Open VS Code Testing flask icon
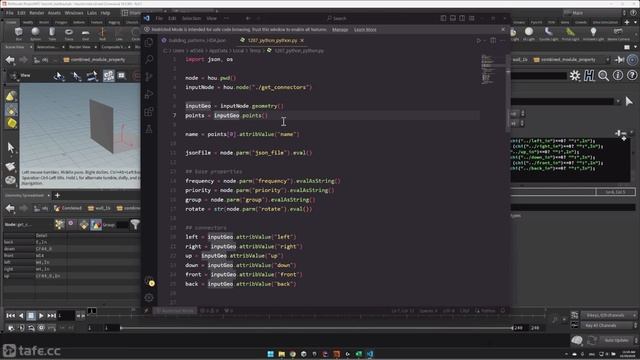 [x=149, y=129]
